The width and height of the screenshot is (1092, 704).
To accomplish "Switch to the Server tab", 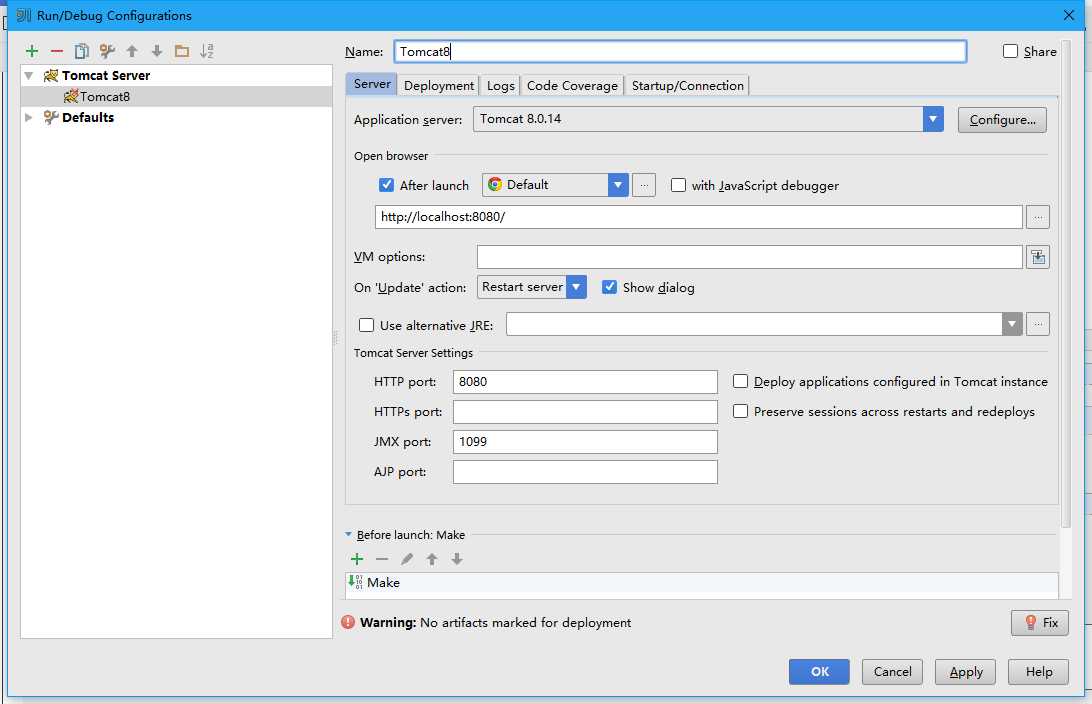I will pyautogui.click(x=371, y=84).
